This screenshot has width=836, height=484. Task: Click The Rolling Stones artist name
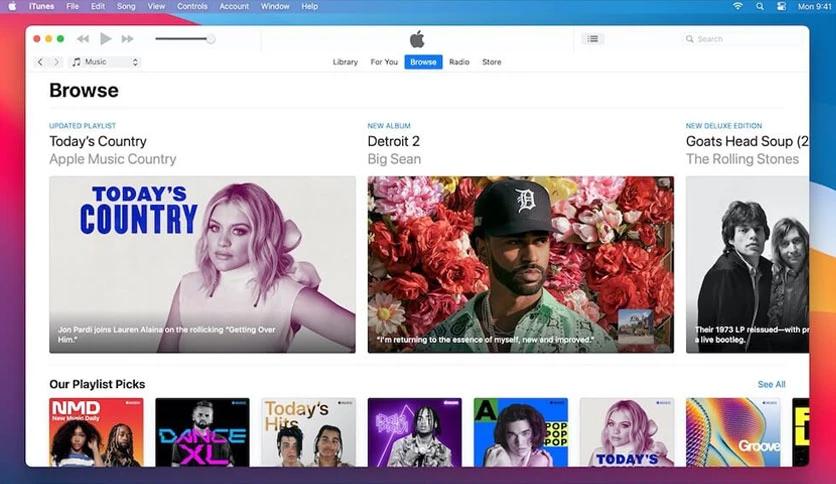point(742,159)
